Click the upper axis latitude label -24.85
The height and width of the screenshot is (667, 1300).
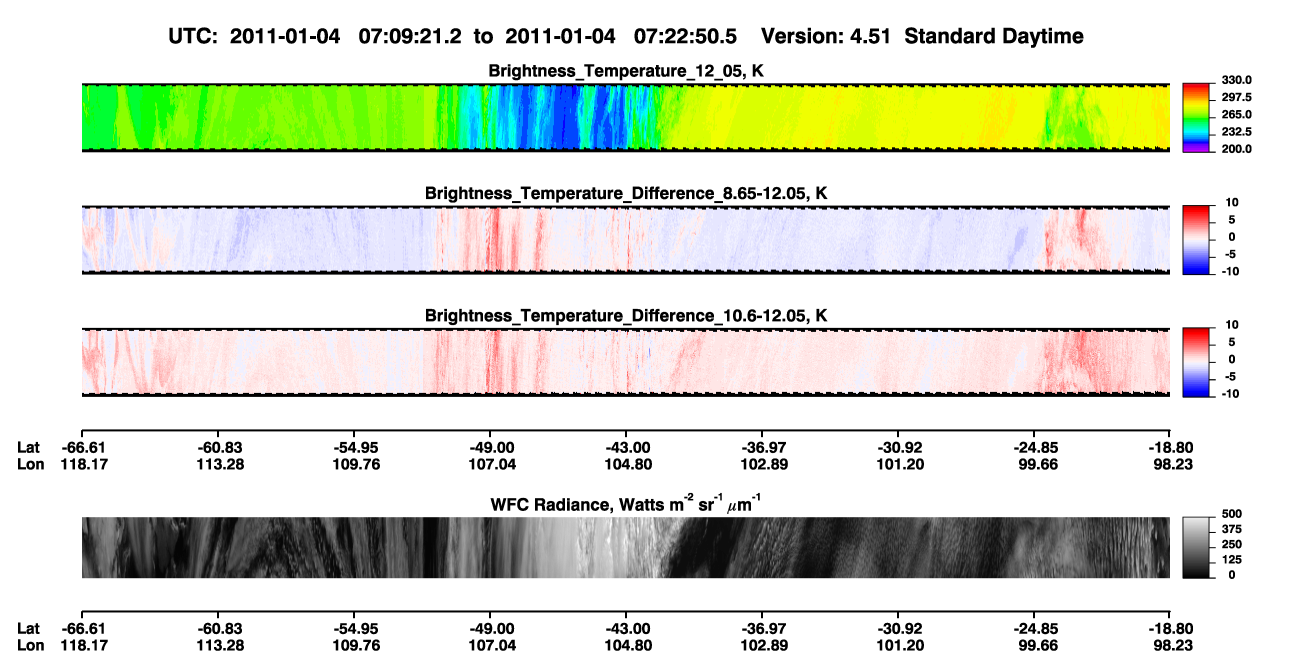point(1033,447)
